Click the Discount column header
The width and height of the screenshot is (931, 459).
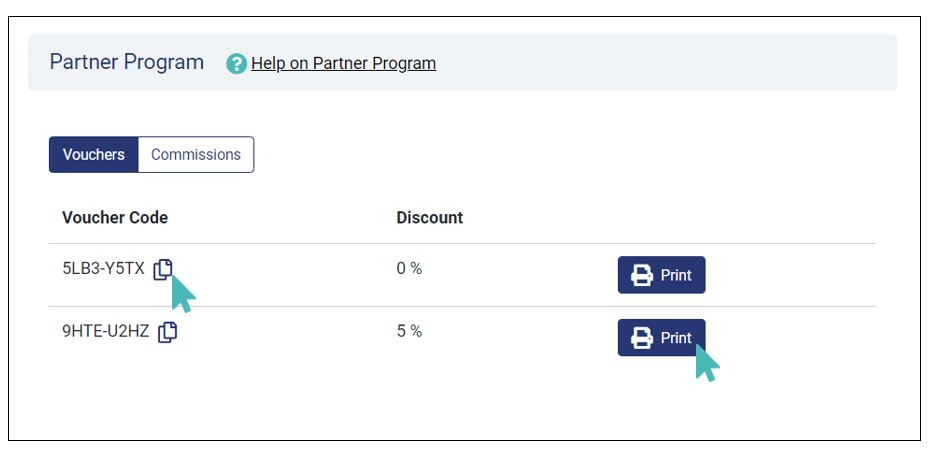(430, 217)
